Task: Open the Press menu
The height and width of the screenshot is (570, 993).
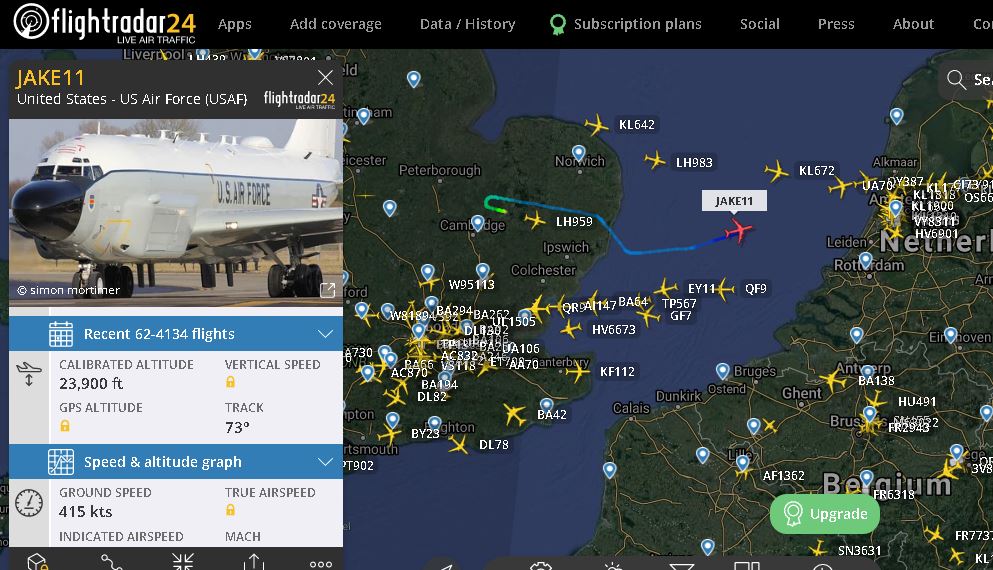Action: (x=836, y=24)
